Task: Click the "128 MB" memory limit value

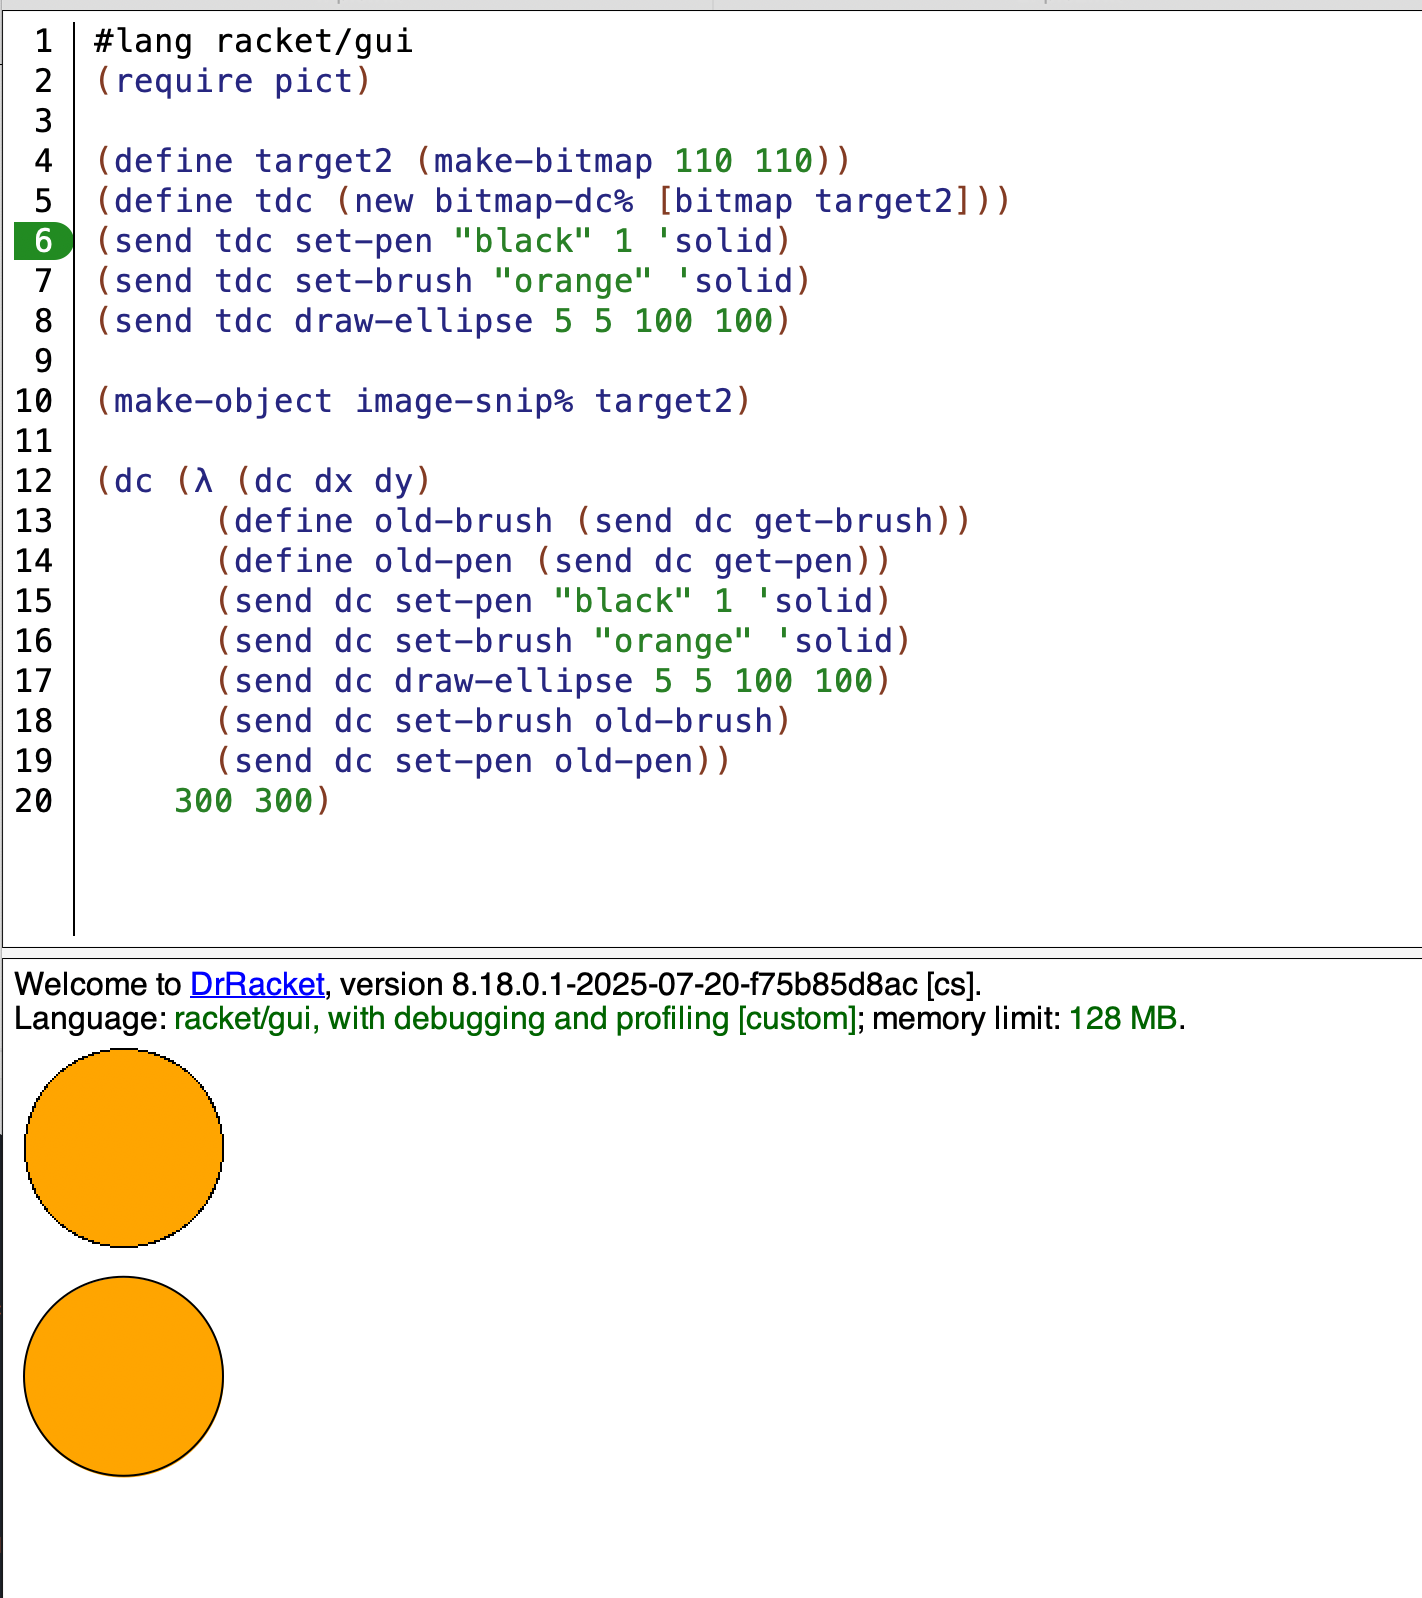Action: click(x=1123, y=1019)
